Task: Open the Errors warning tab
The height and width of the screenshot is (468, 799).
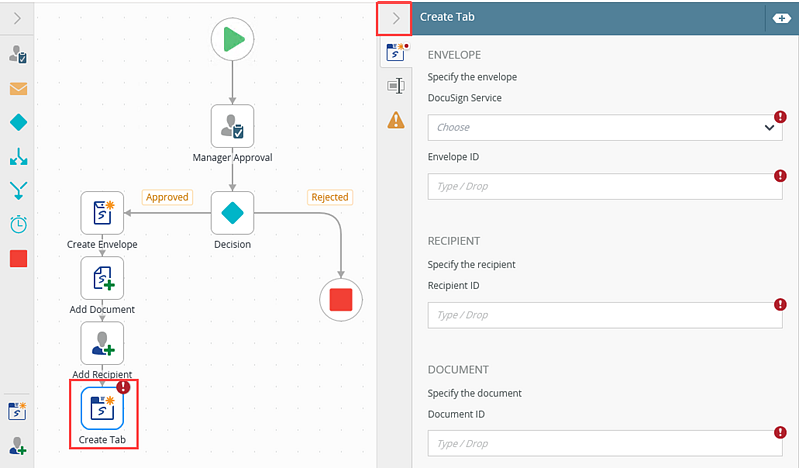Action: tap(396, 120)
